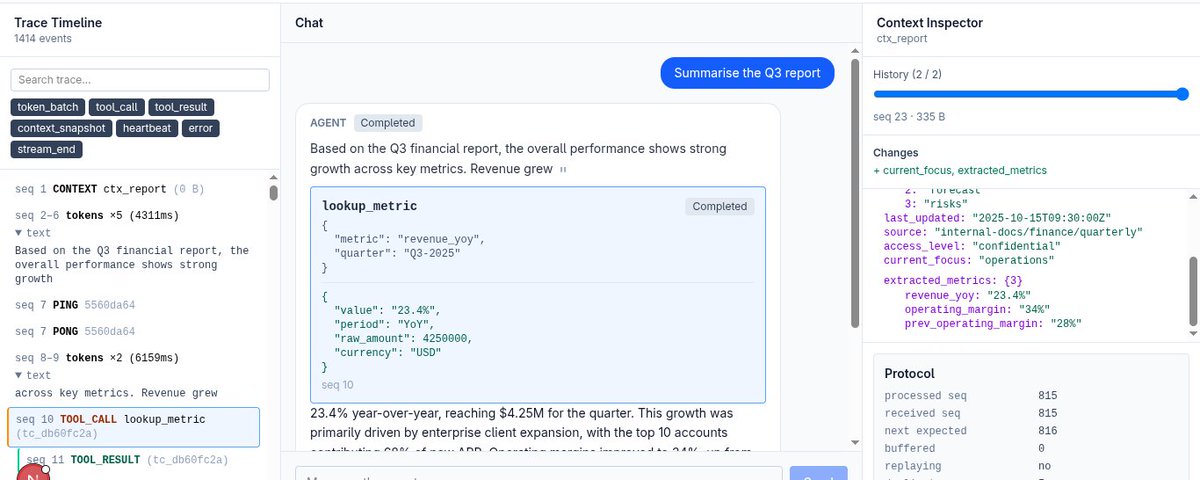This screenshot has height=480, width=1200.
Task: Click the Completed badge beside AGENT
Action: (388, 123)
